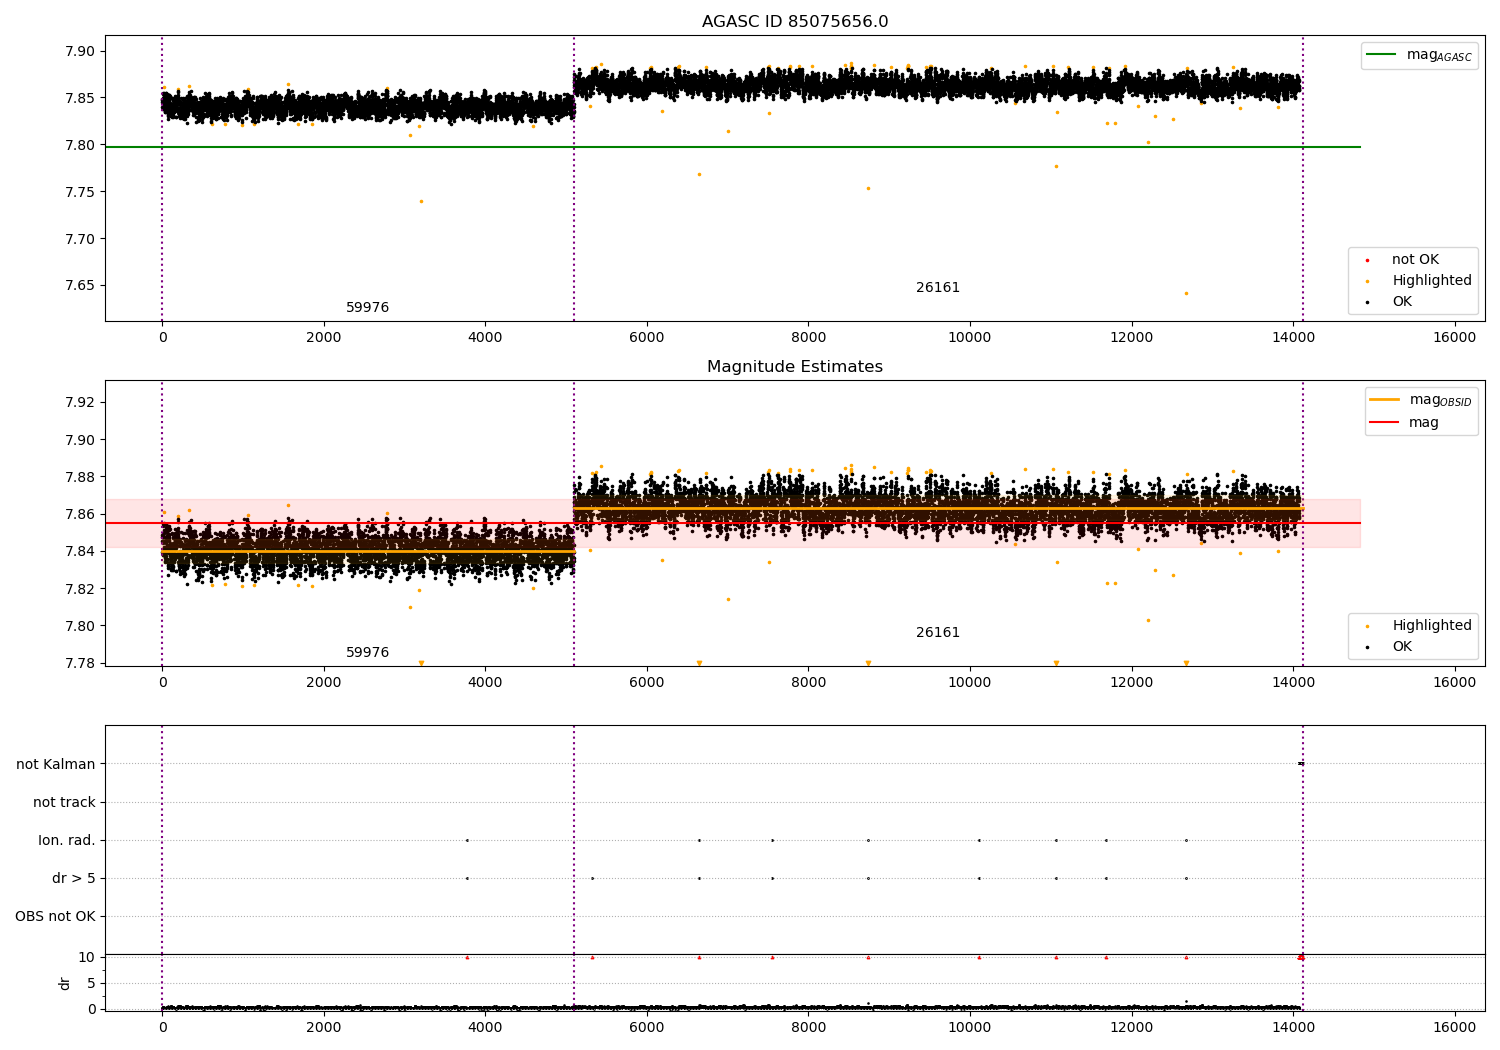Viewport: 1500px width, 1050px height.
Task: Click the green mag AGASC line in top plot
Action: (x=733, y=147)
